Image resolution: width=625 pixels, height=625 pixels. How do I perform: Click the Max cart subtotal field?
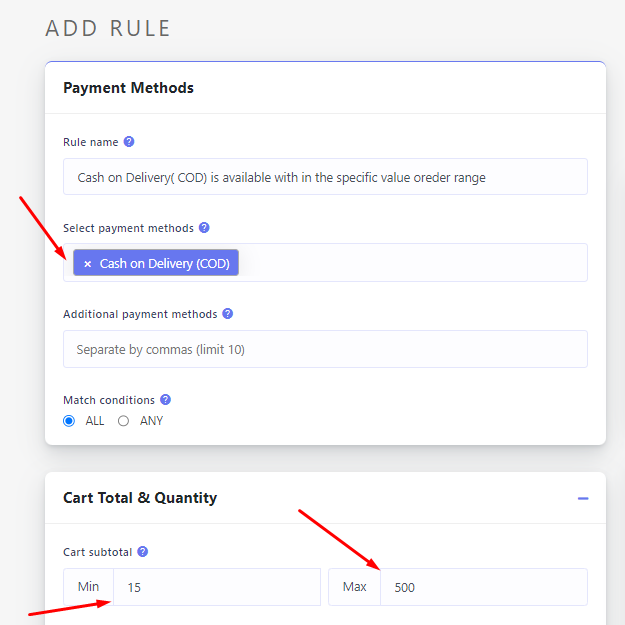483,587
